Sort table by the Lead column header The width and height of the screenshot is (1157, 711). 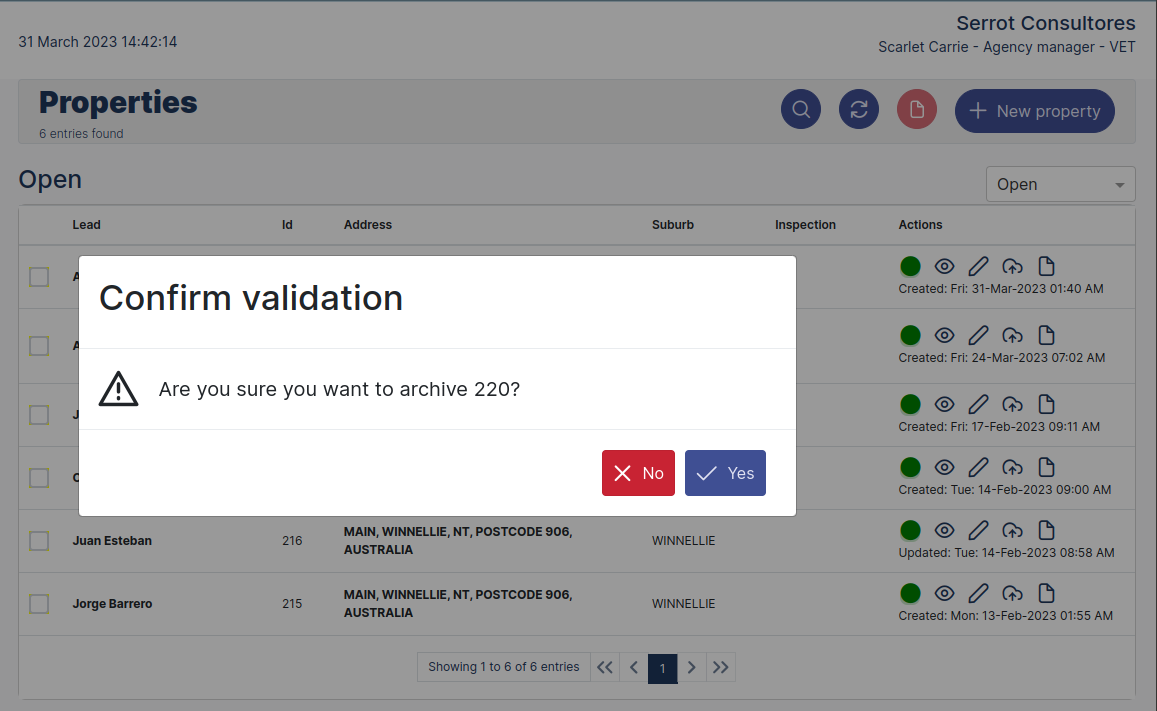[x=86, y=225]
